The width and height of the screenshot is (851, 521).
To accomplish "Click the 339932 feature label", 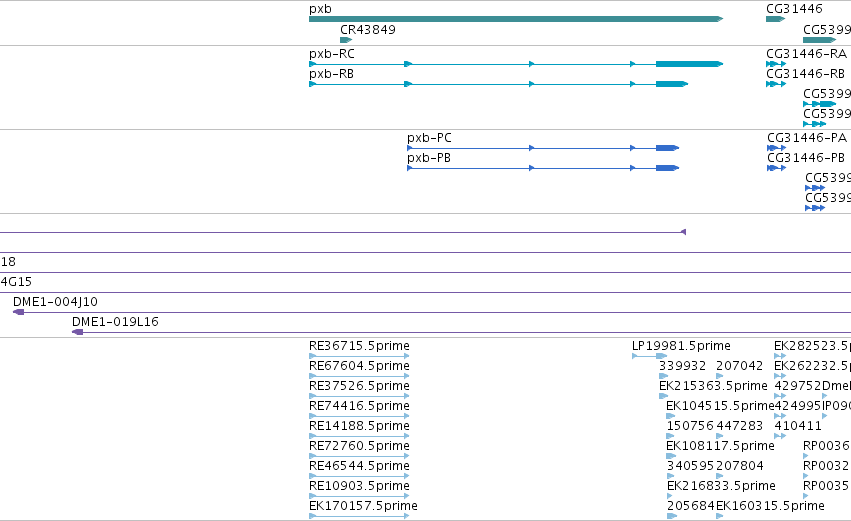I will tap(683, 366).
